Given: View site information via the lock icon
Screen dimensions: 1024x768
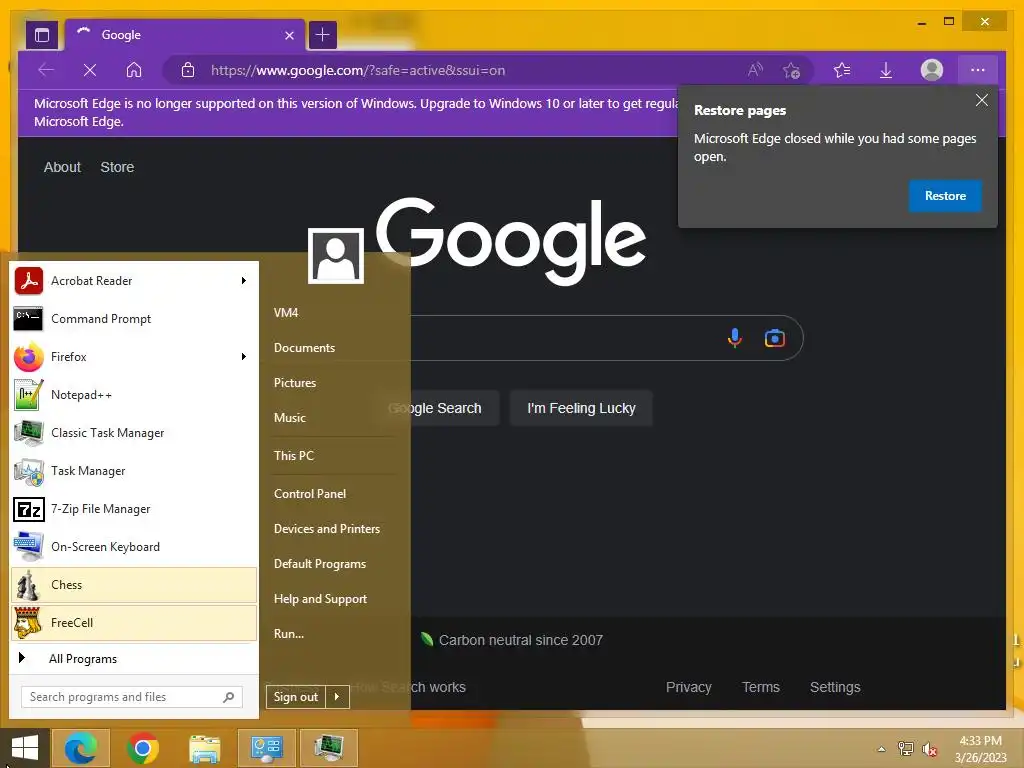Looking at the screenshot, I should pos(188,70).
